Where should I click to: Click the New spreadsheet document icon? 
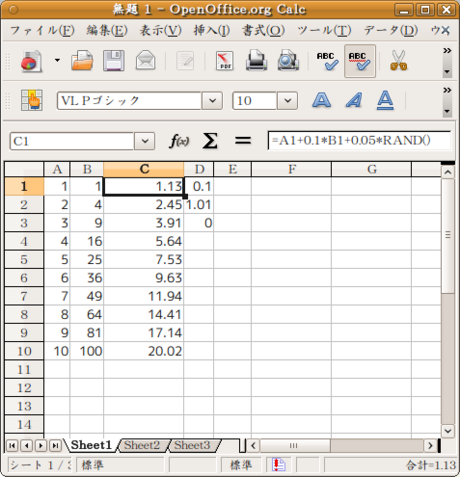[31, 61]
